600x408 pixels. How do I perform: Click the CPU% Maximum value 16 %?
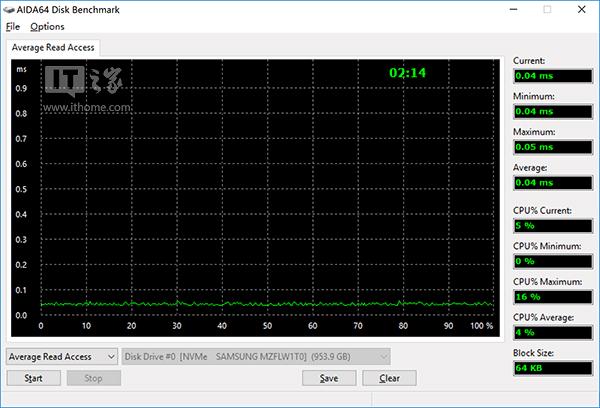553,297
